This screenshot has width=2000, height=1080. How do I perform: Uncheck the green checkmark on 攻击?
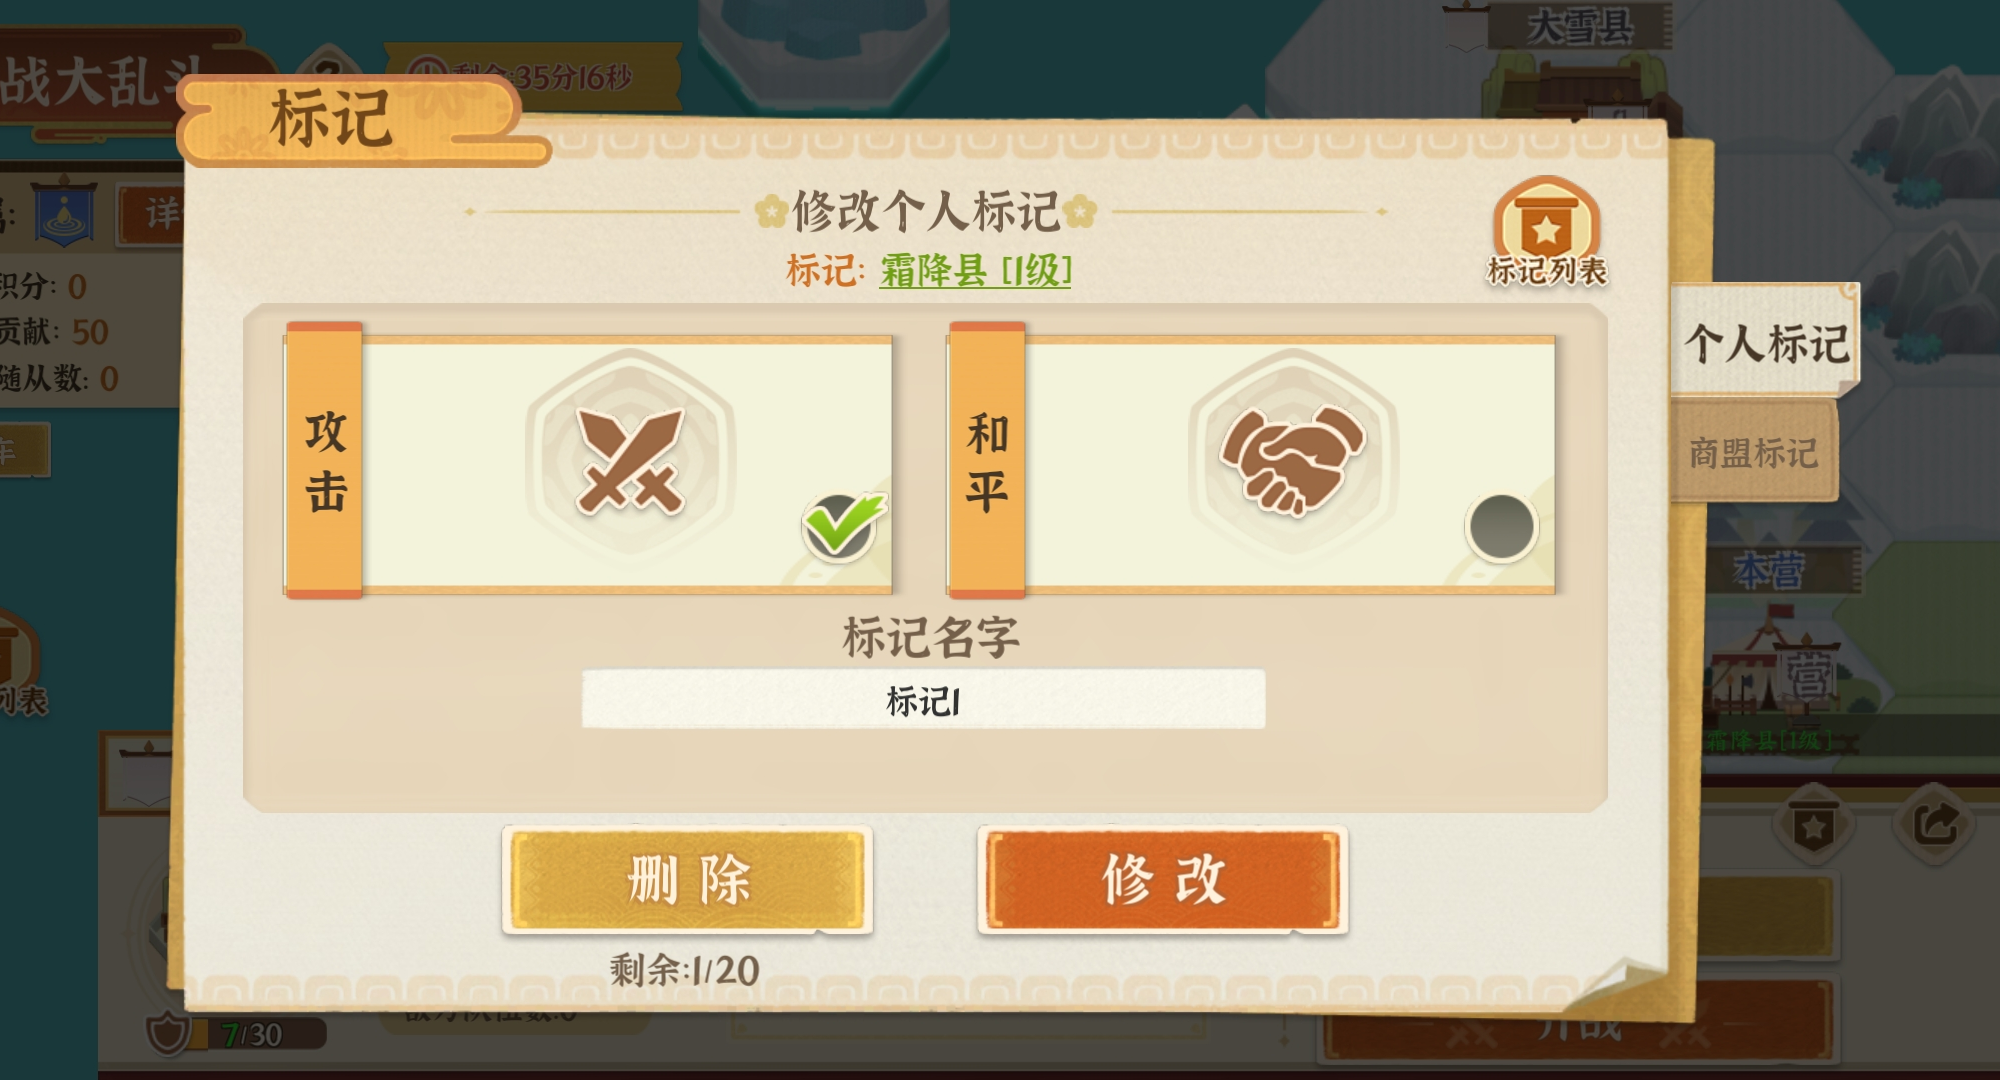point(842,526)
